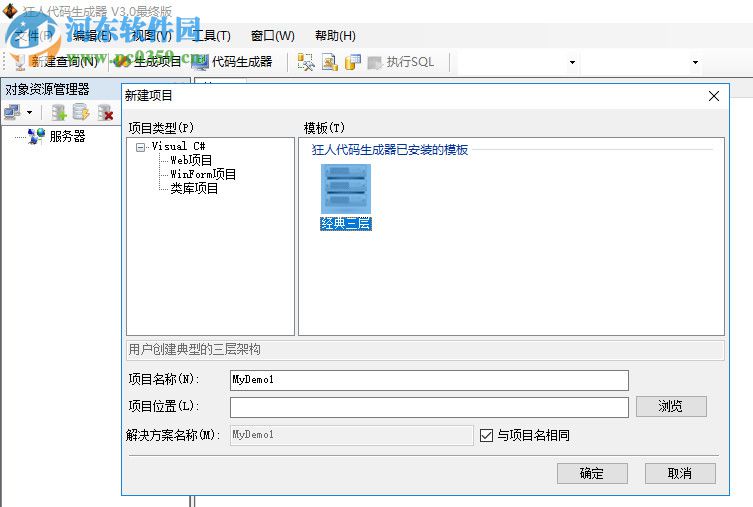Click the database refresh icon with yellow arrow
This screenshot has height=507, width=753.
point(81,112)
